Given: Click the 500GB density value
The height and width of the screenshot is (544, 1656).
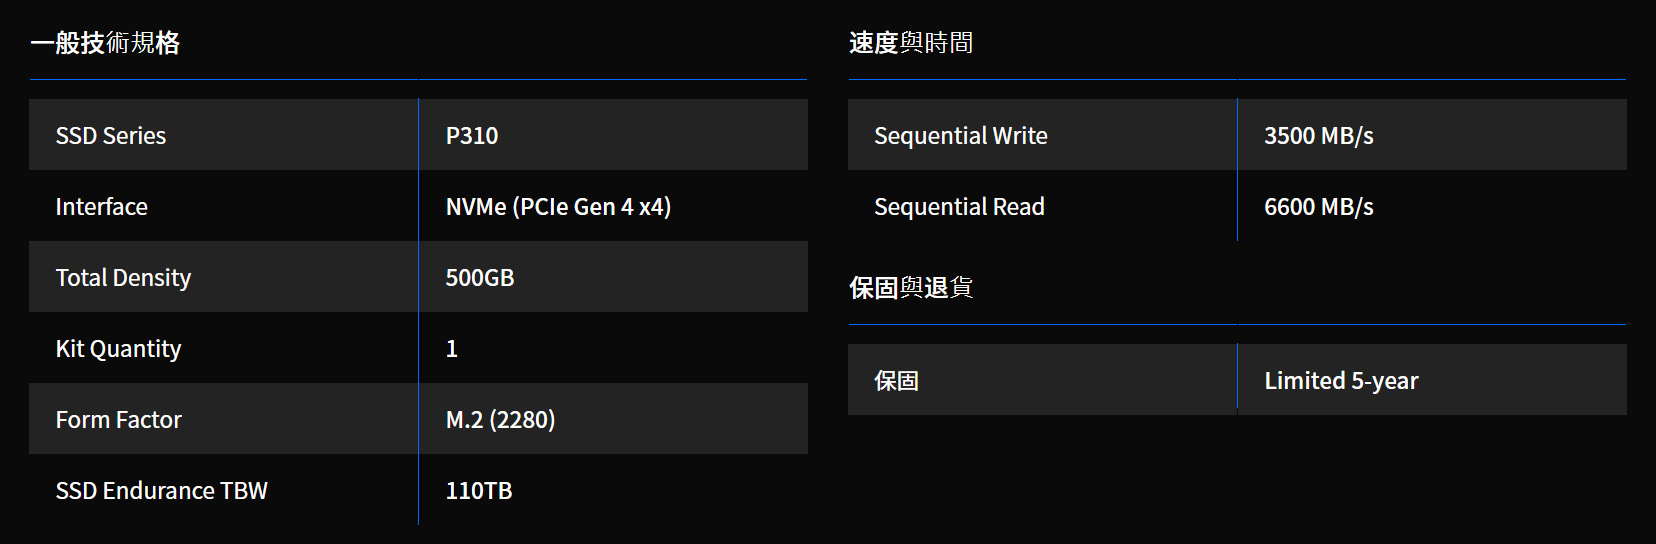Looking at the screenshot, I should click(x=480, y=278).
